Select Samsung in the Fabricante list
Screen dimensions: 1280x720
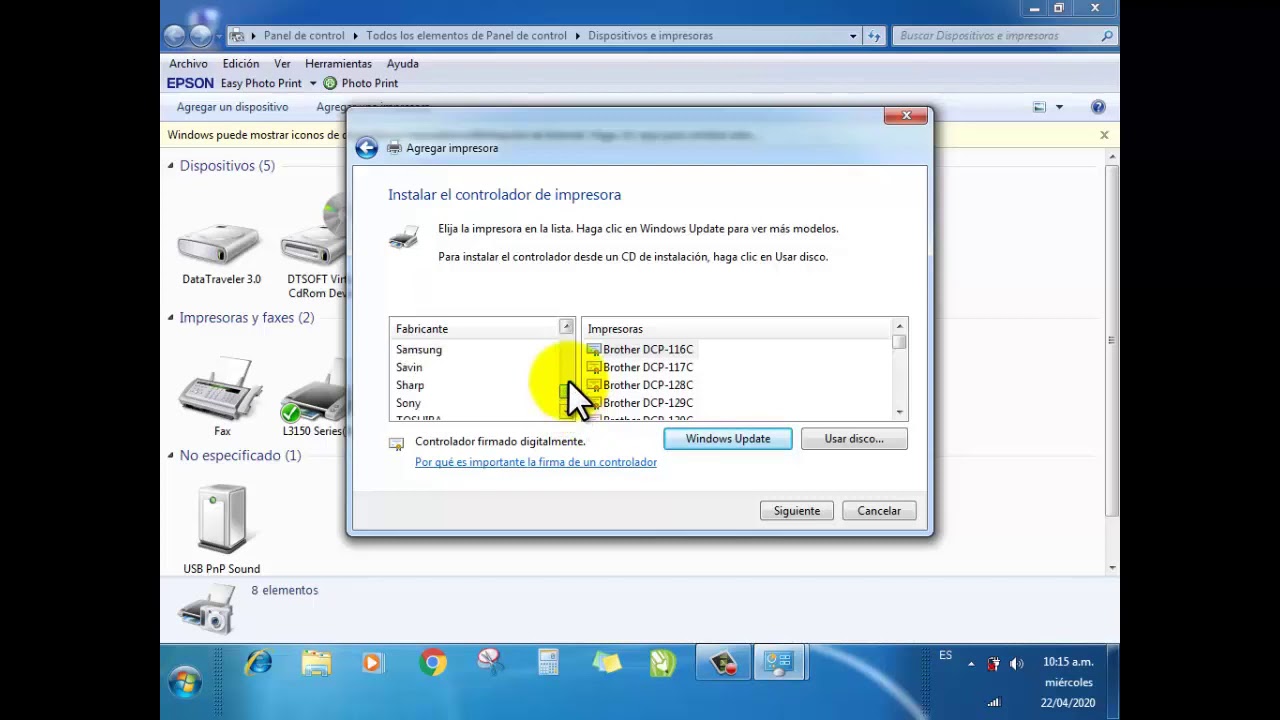[x=419, y=350]
